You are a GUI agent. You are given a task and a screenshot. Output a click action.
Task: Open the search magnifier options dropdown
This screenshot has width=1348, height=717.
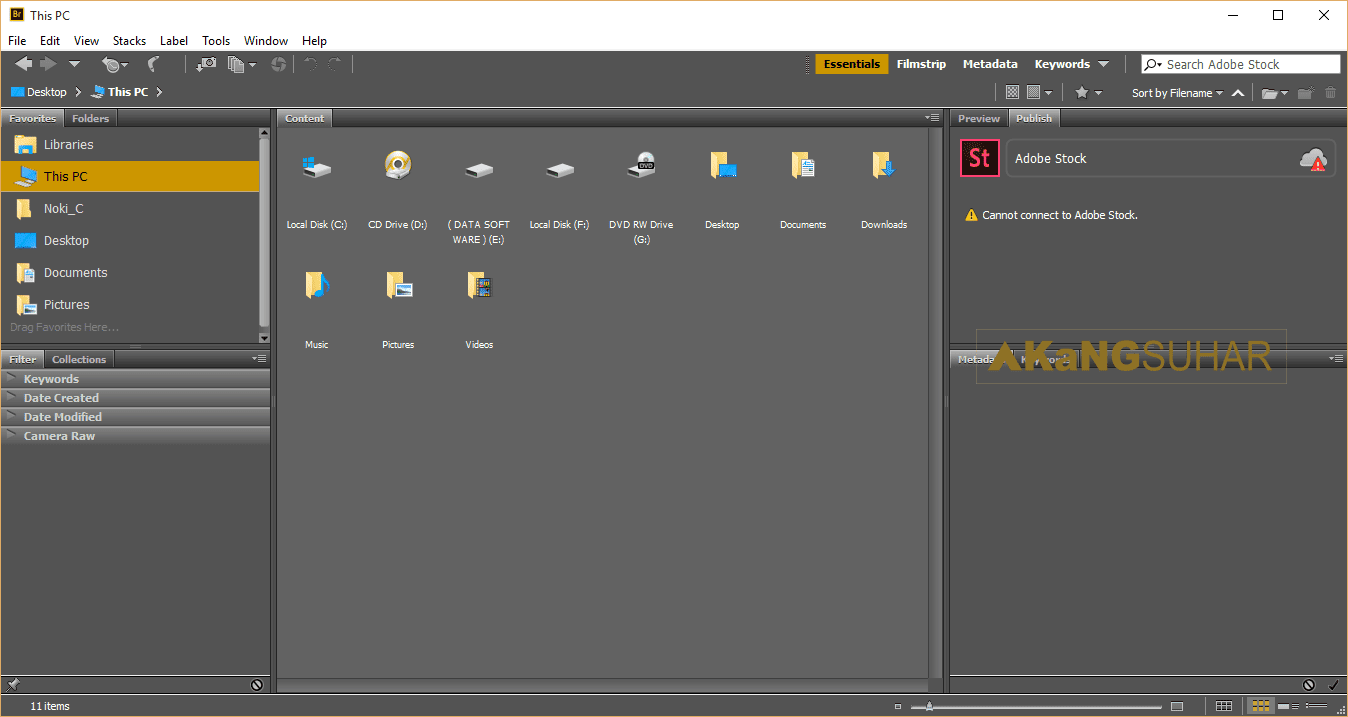pyautogui.click(x=1153, y=64)
